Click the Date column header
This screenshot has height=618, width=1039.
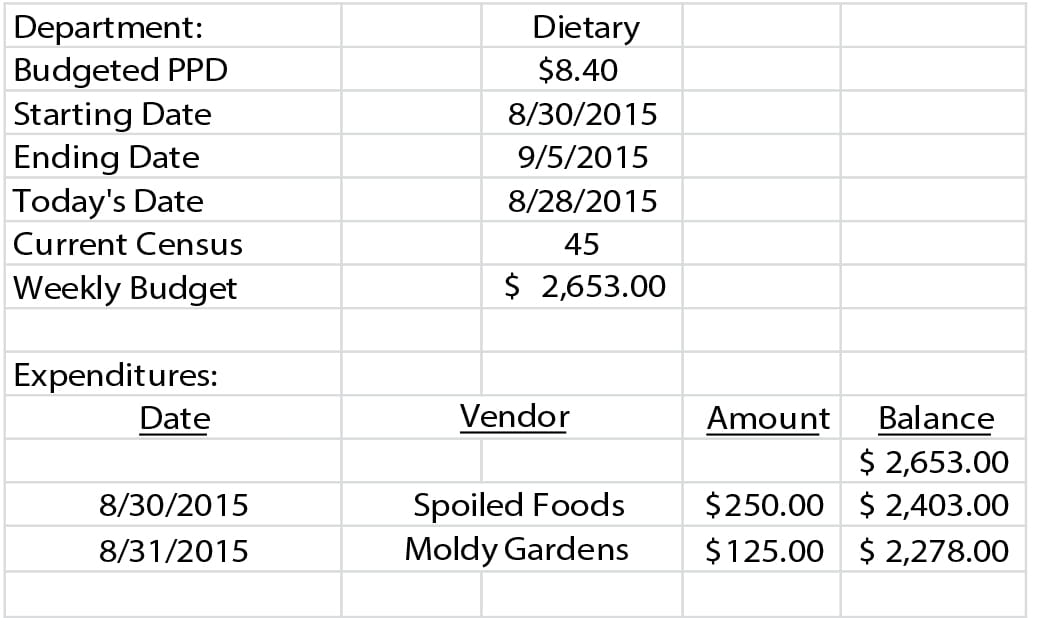click(174, 418)
